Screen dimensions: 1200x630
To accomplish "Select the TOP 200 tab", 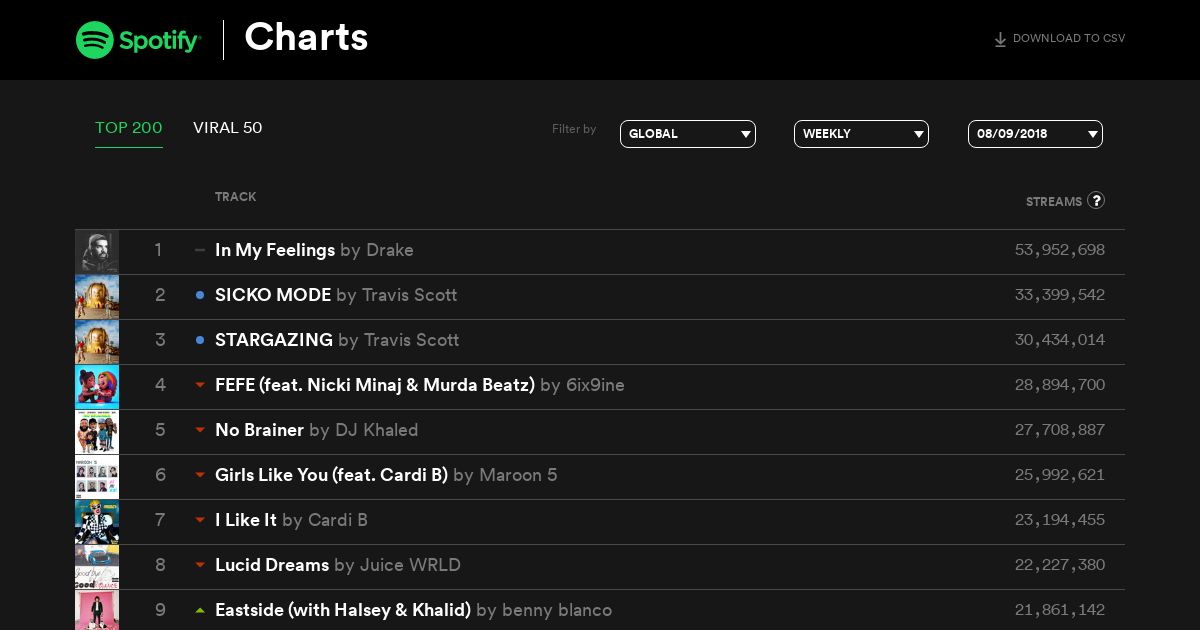I will click(129, 128).
